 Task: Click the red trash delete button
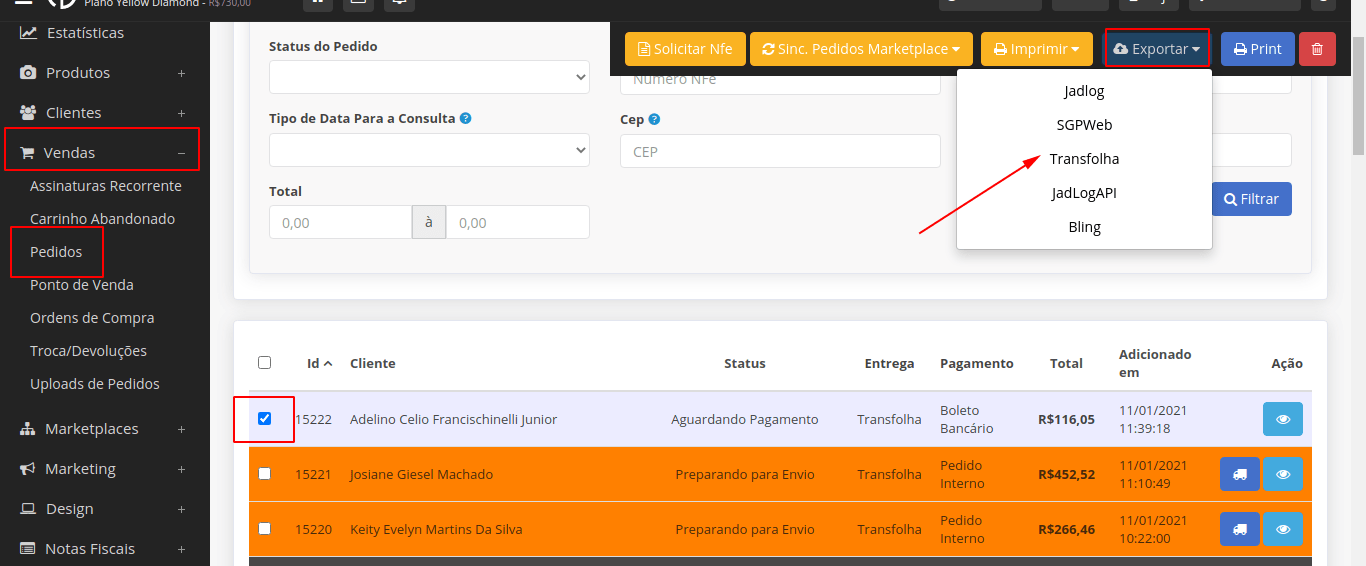coord(1317,49)
